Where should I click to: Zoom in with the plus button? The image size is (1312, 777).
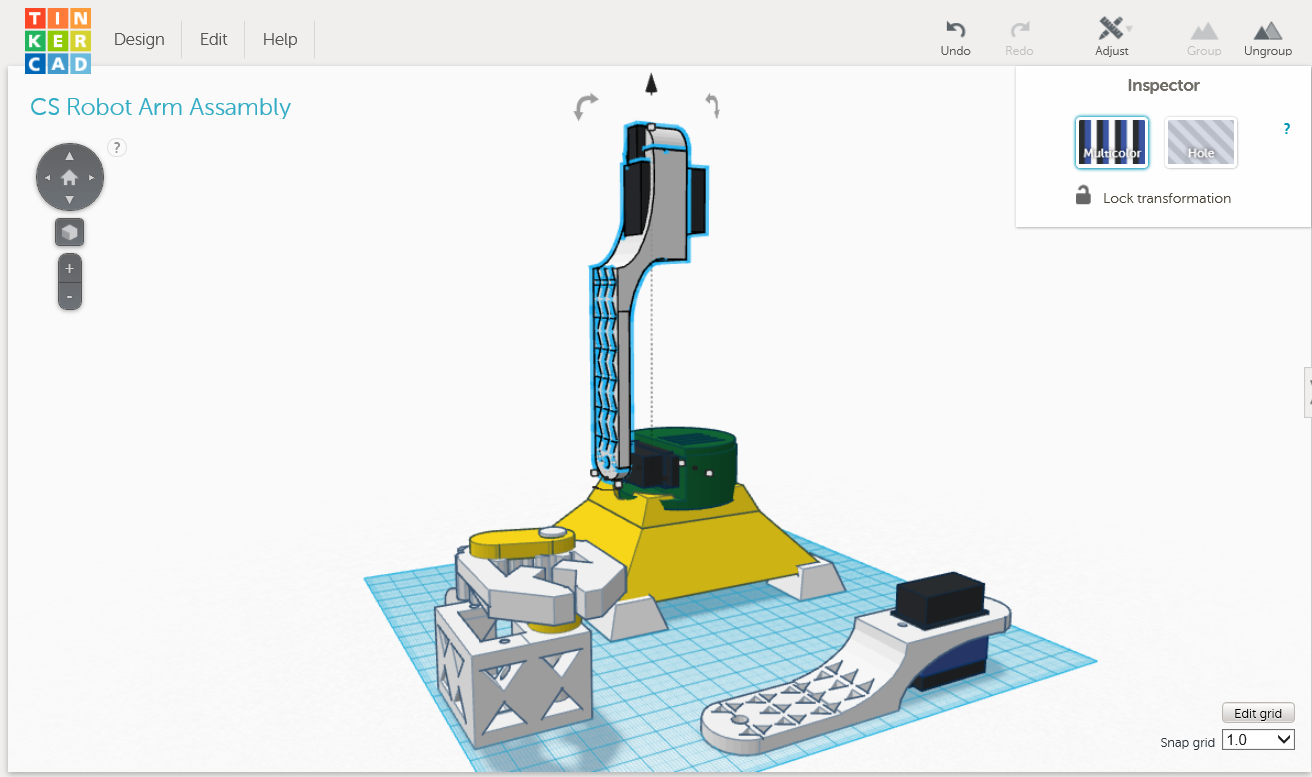coord(69,269)
